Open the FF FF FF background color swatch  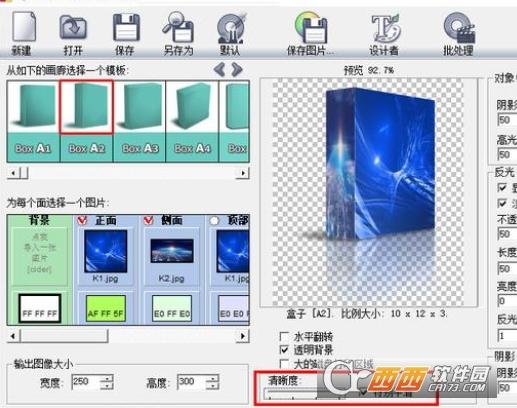pyautogui.click(x=40, y=309)
